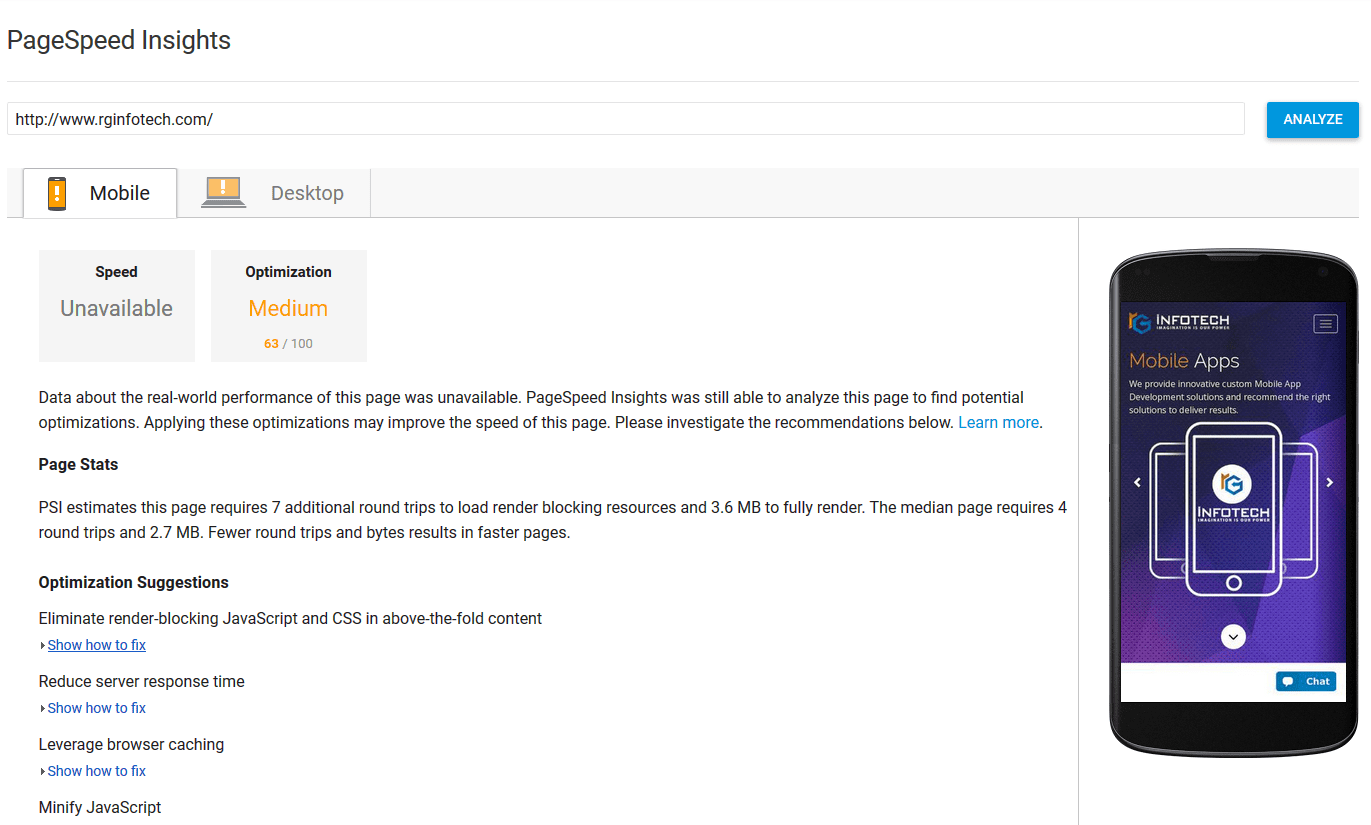
Task: Expand fix for render-blocking JavaScript and CSS
Action: tap(96, 645)
